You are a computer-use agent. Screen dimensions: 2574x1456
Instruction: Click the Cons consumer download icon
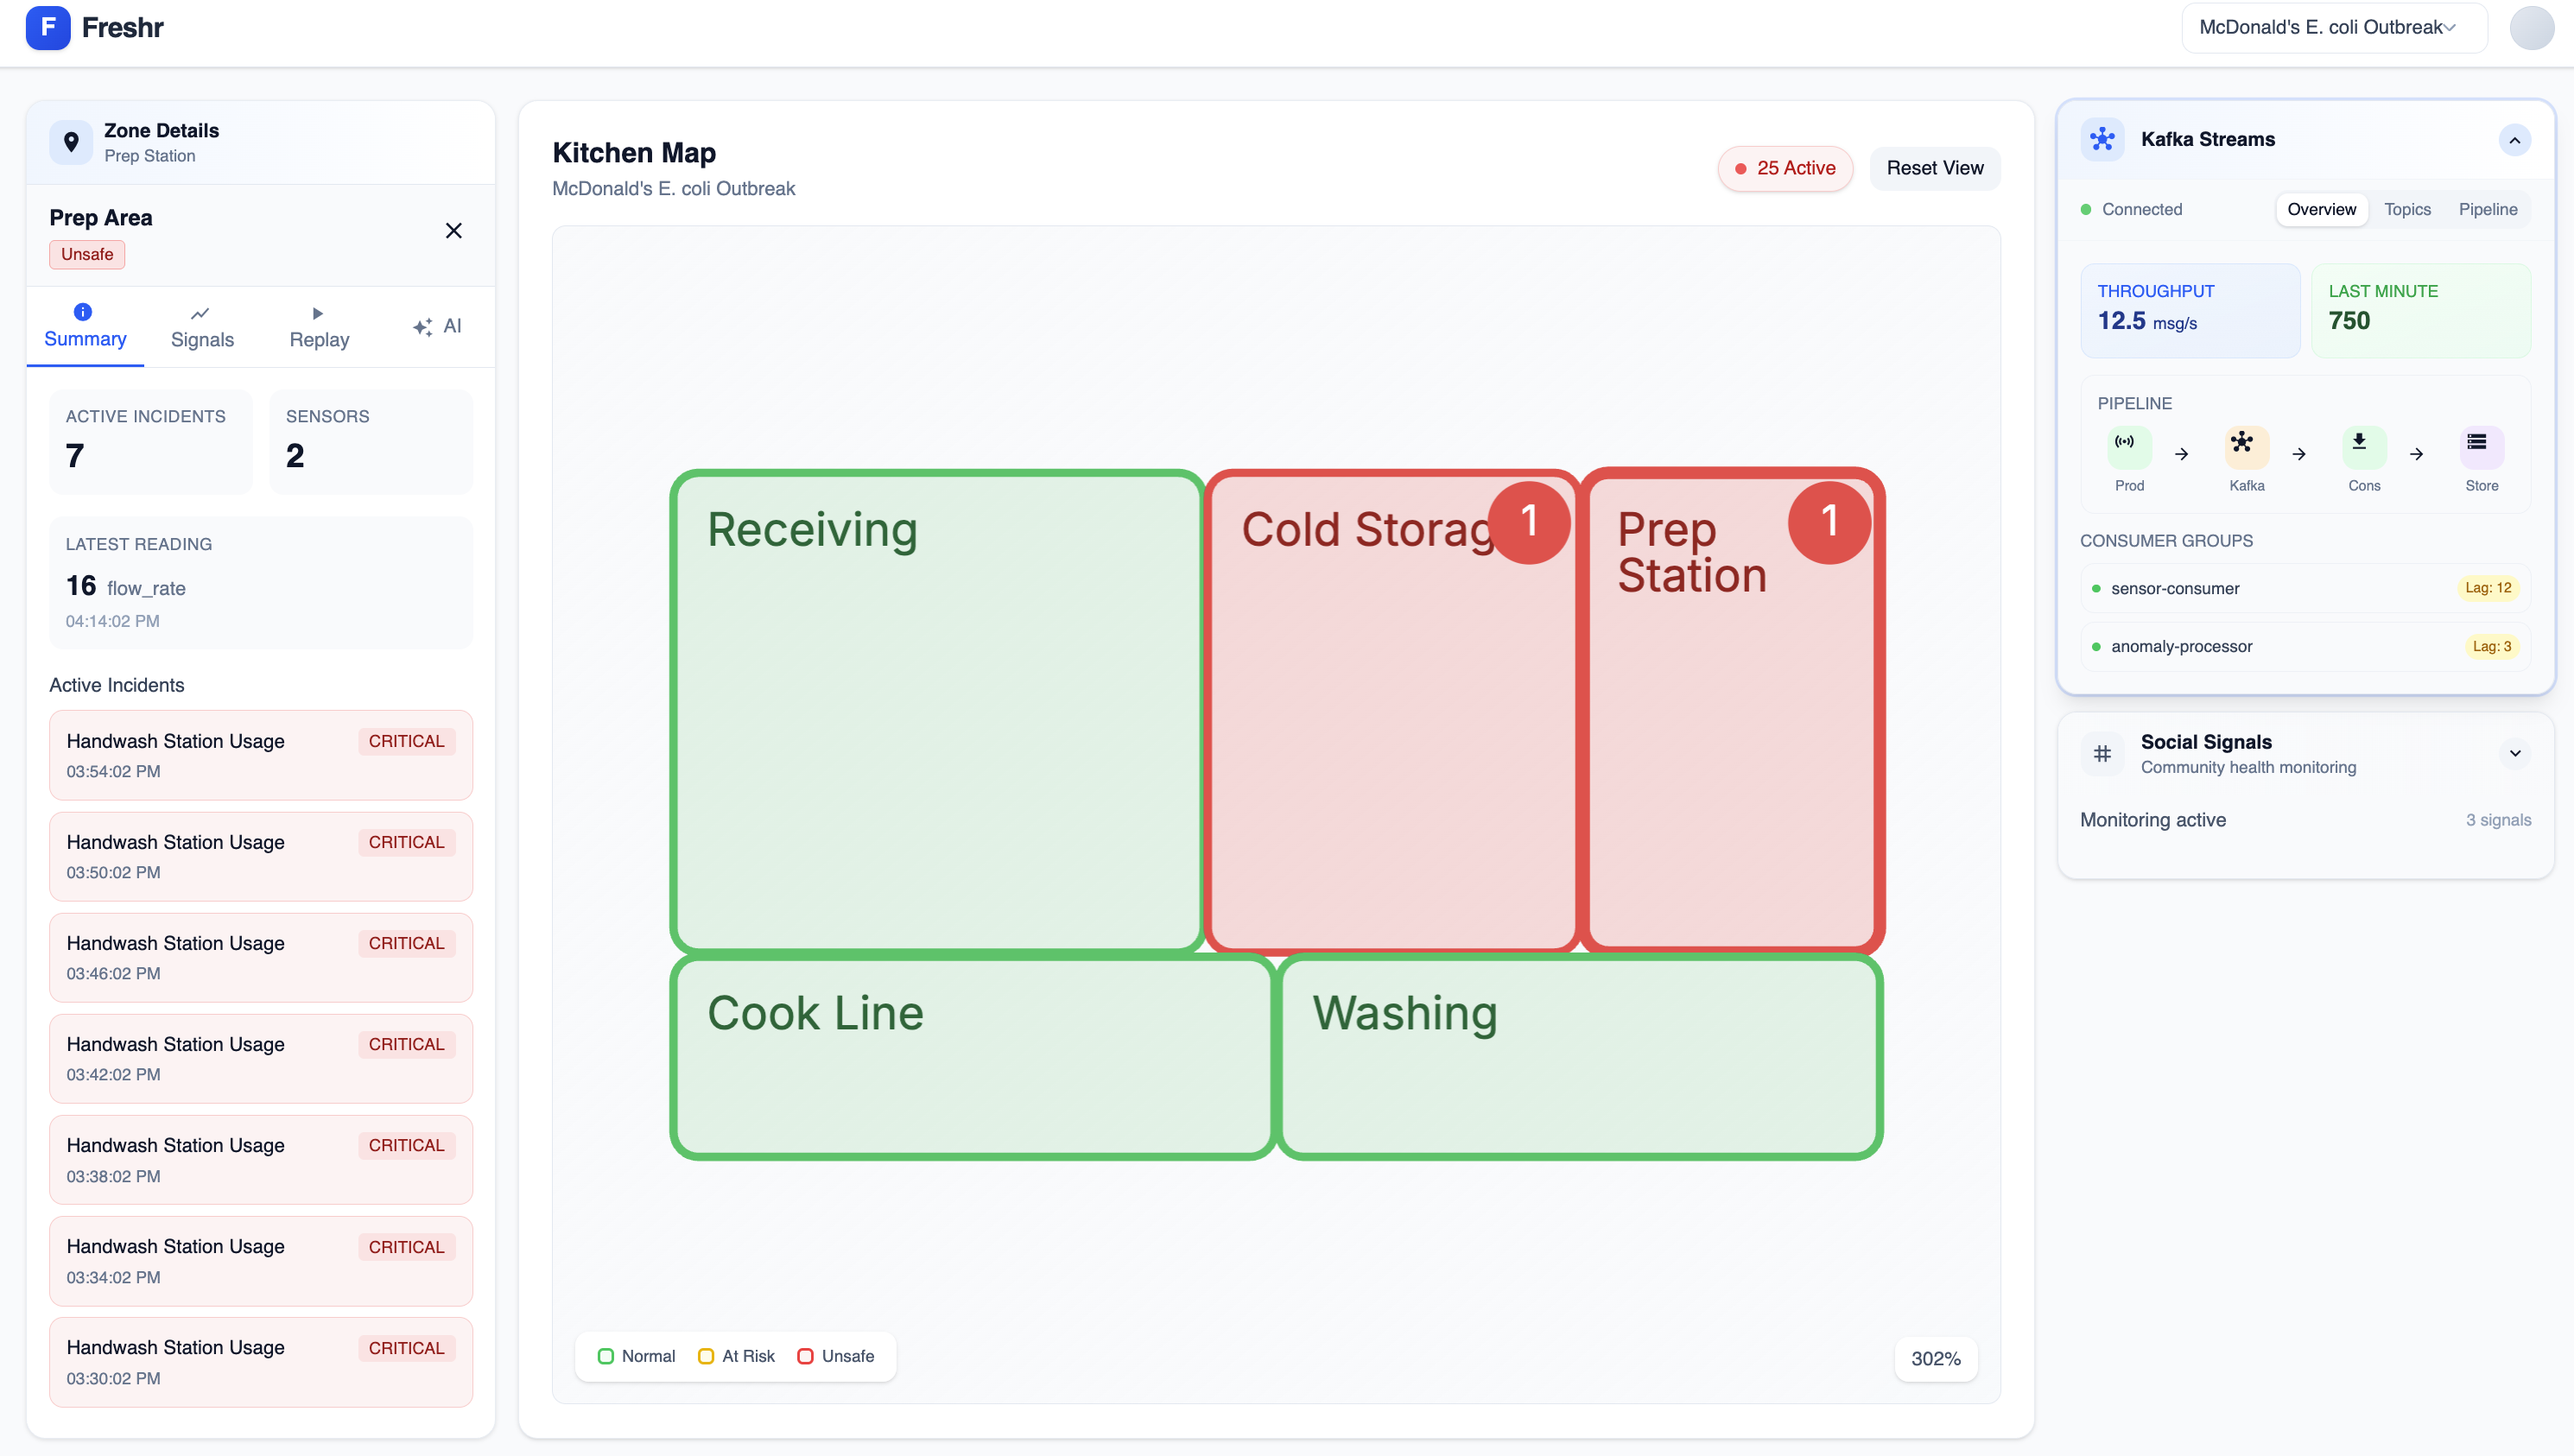click(2362, 445)
